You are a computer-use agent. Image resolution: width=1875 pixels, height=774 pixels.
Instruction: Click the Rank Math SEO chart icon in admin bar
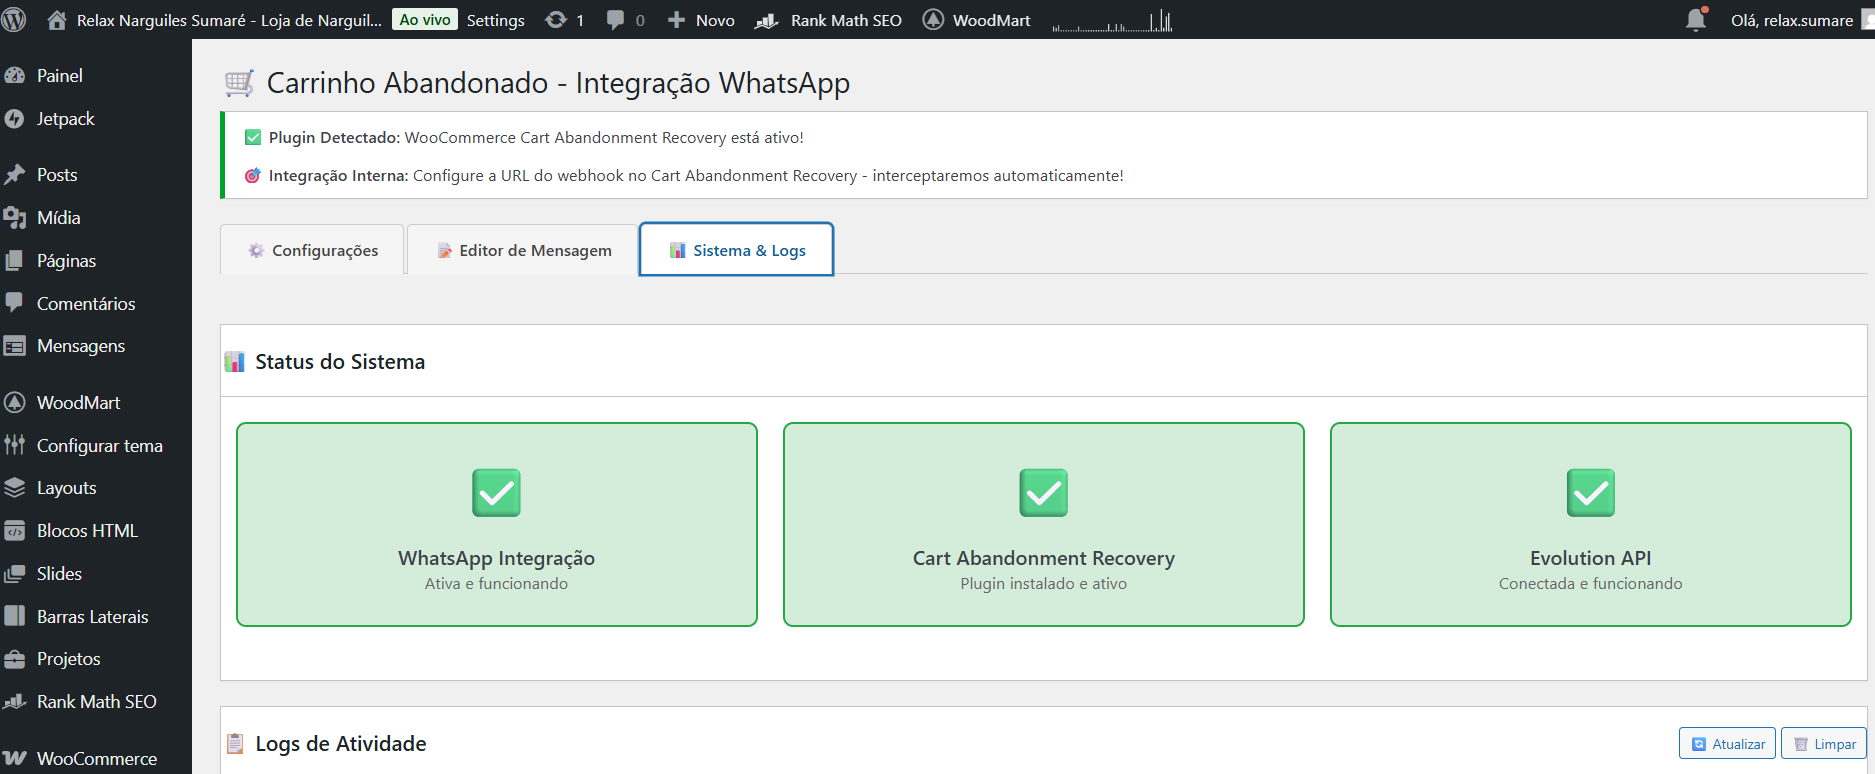click(x=767, y=20)
